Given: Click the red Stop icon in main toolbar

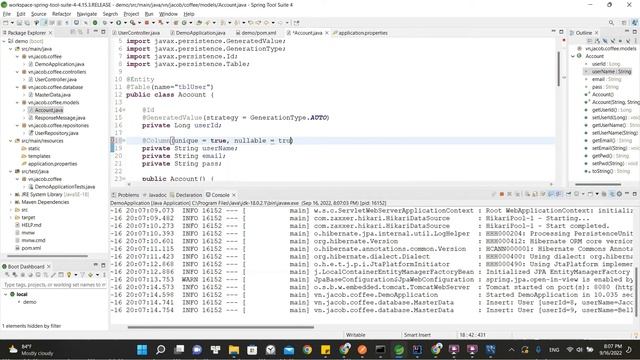Looking at the screenshot, I should click(x=147, y=23).
